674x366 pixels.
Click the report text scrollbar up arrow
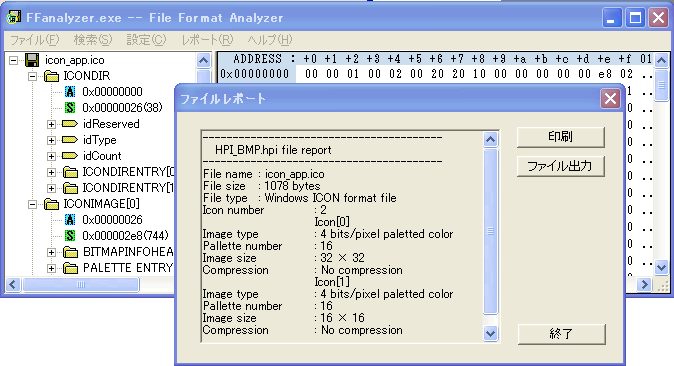coord(490,139)
